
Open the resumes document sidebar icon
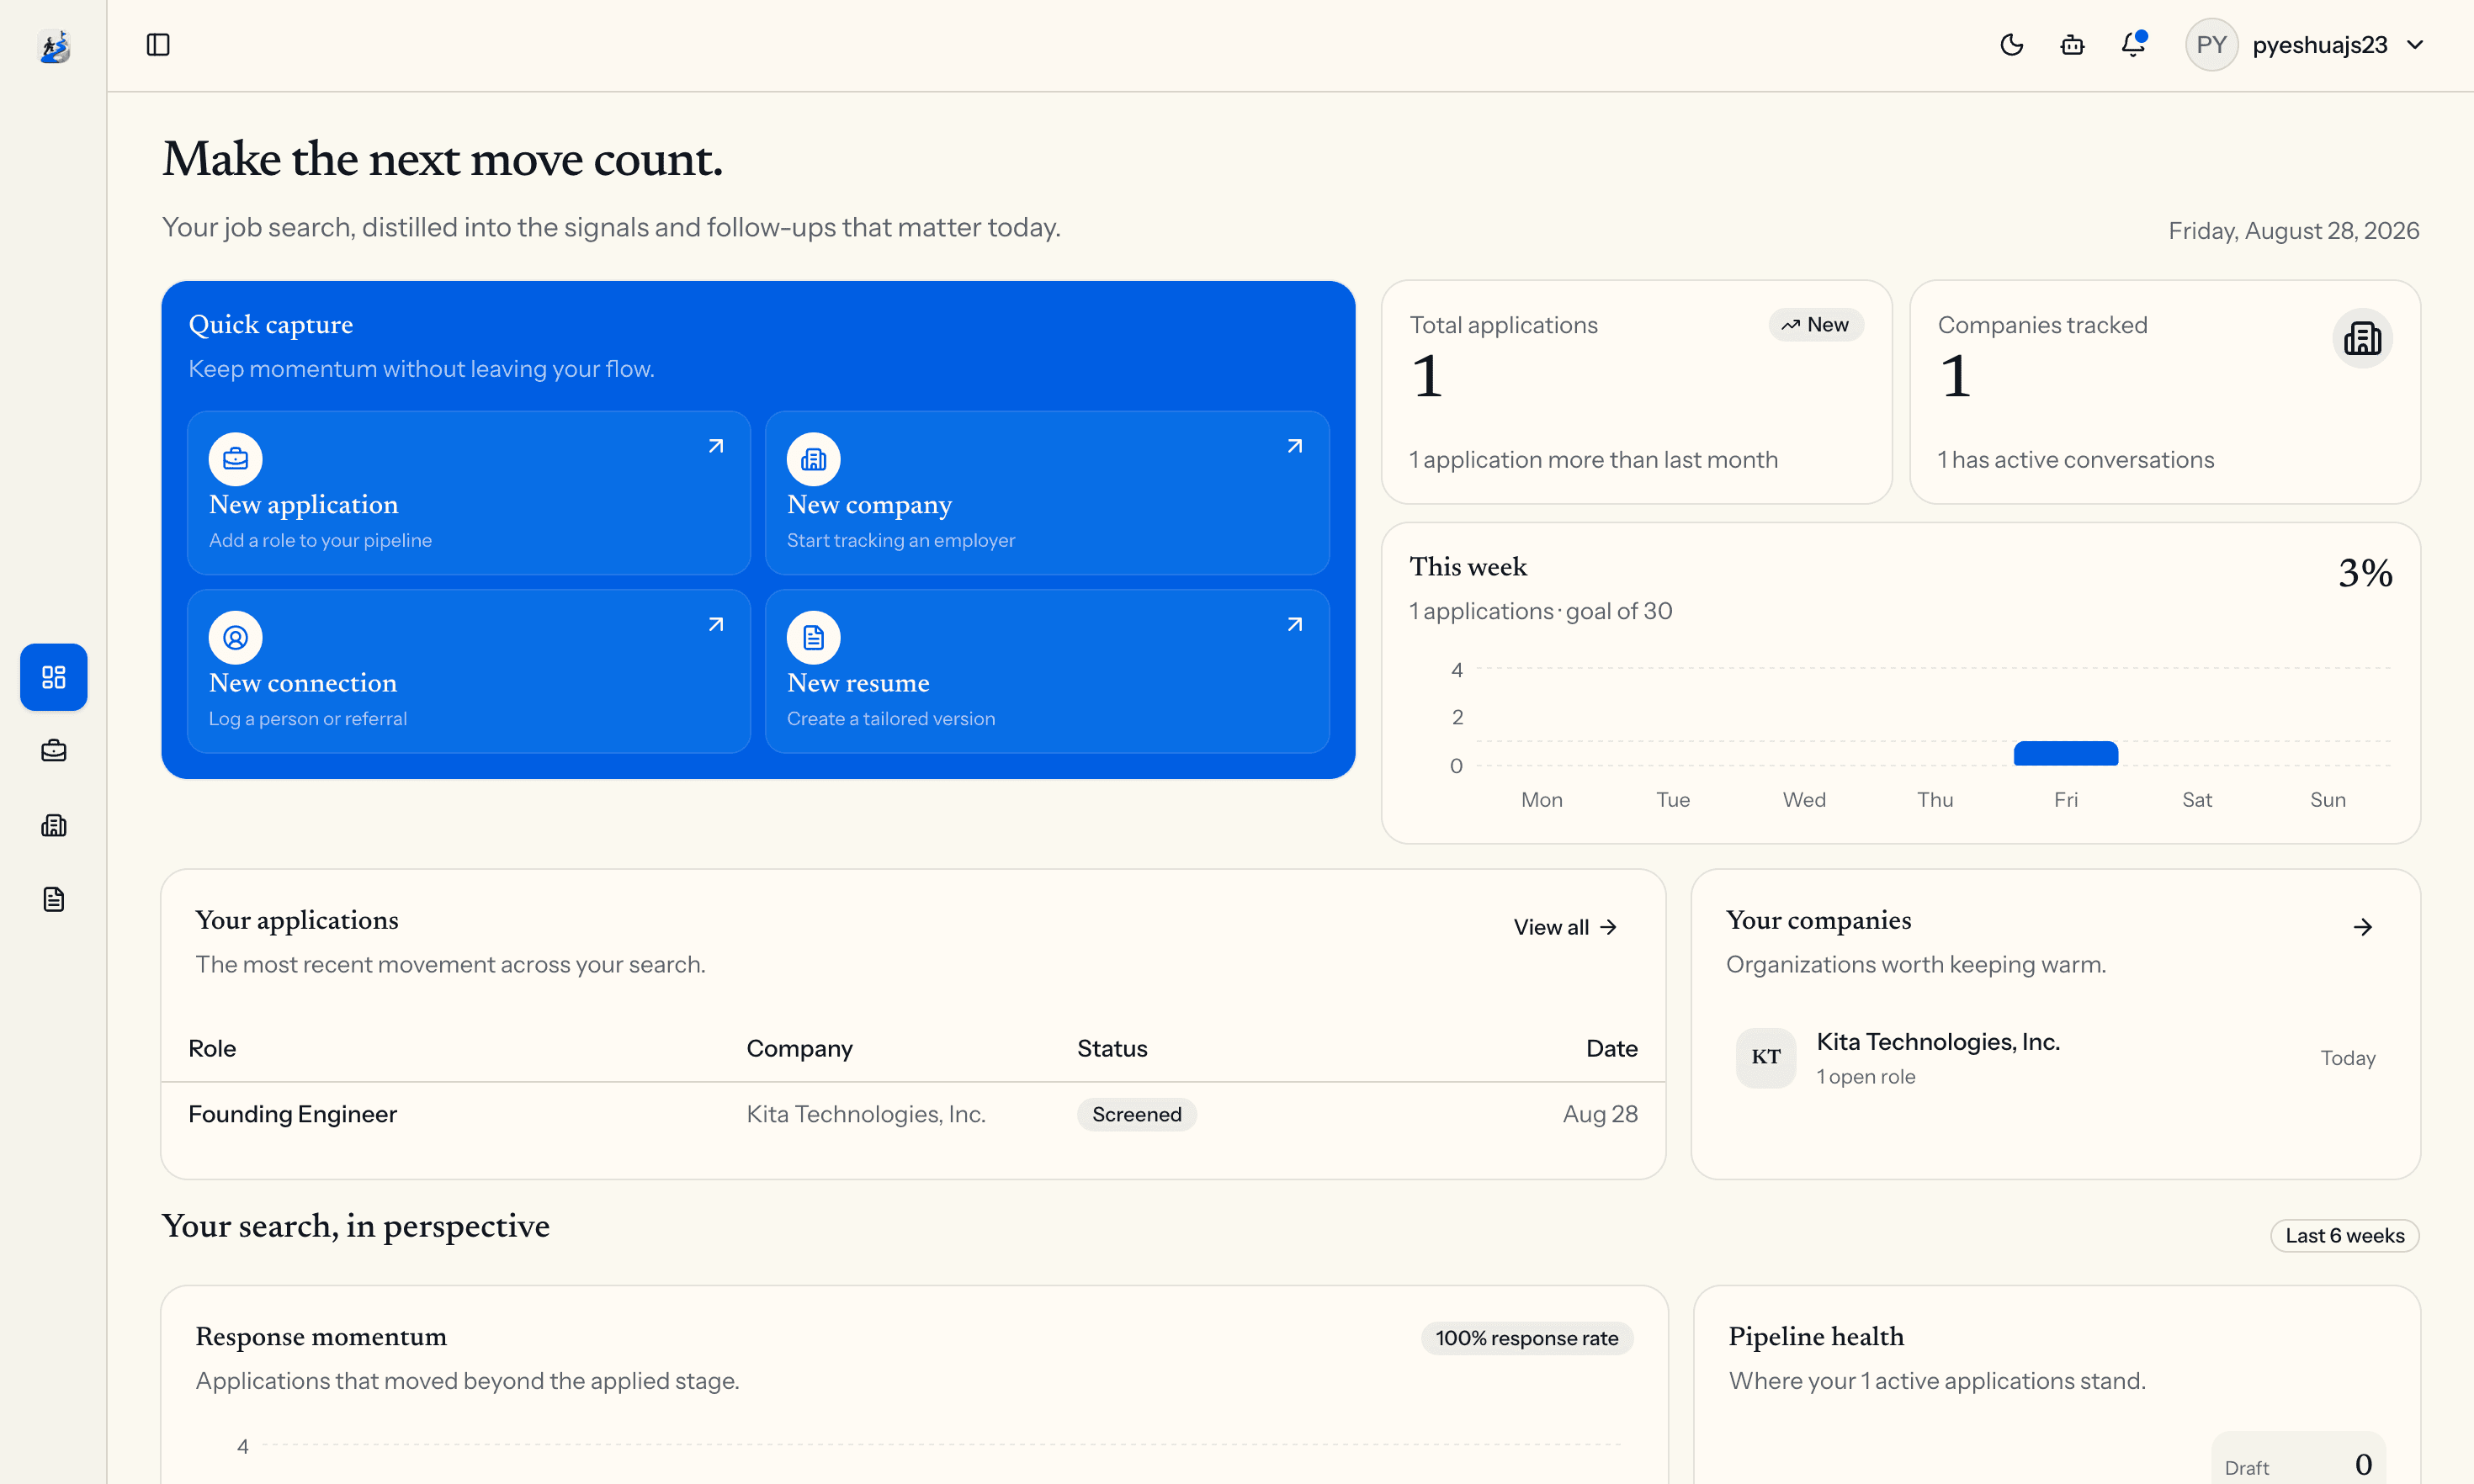pyautogui.click(x=54, y=899)
